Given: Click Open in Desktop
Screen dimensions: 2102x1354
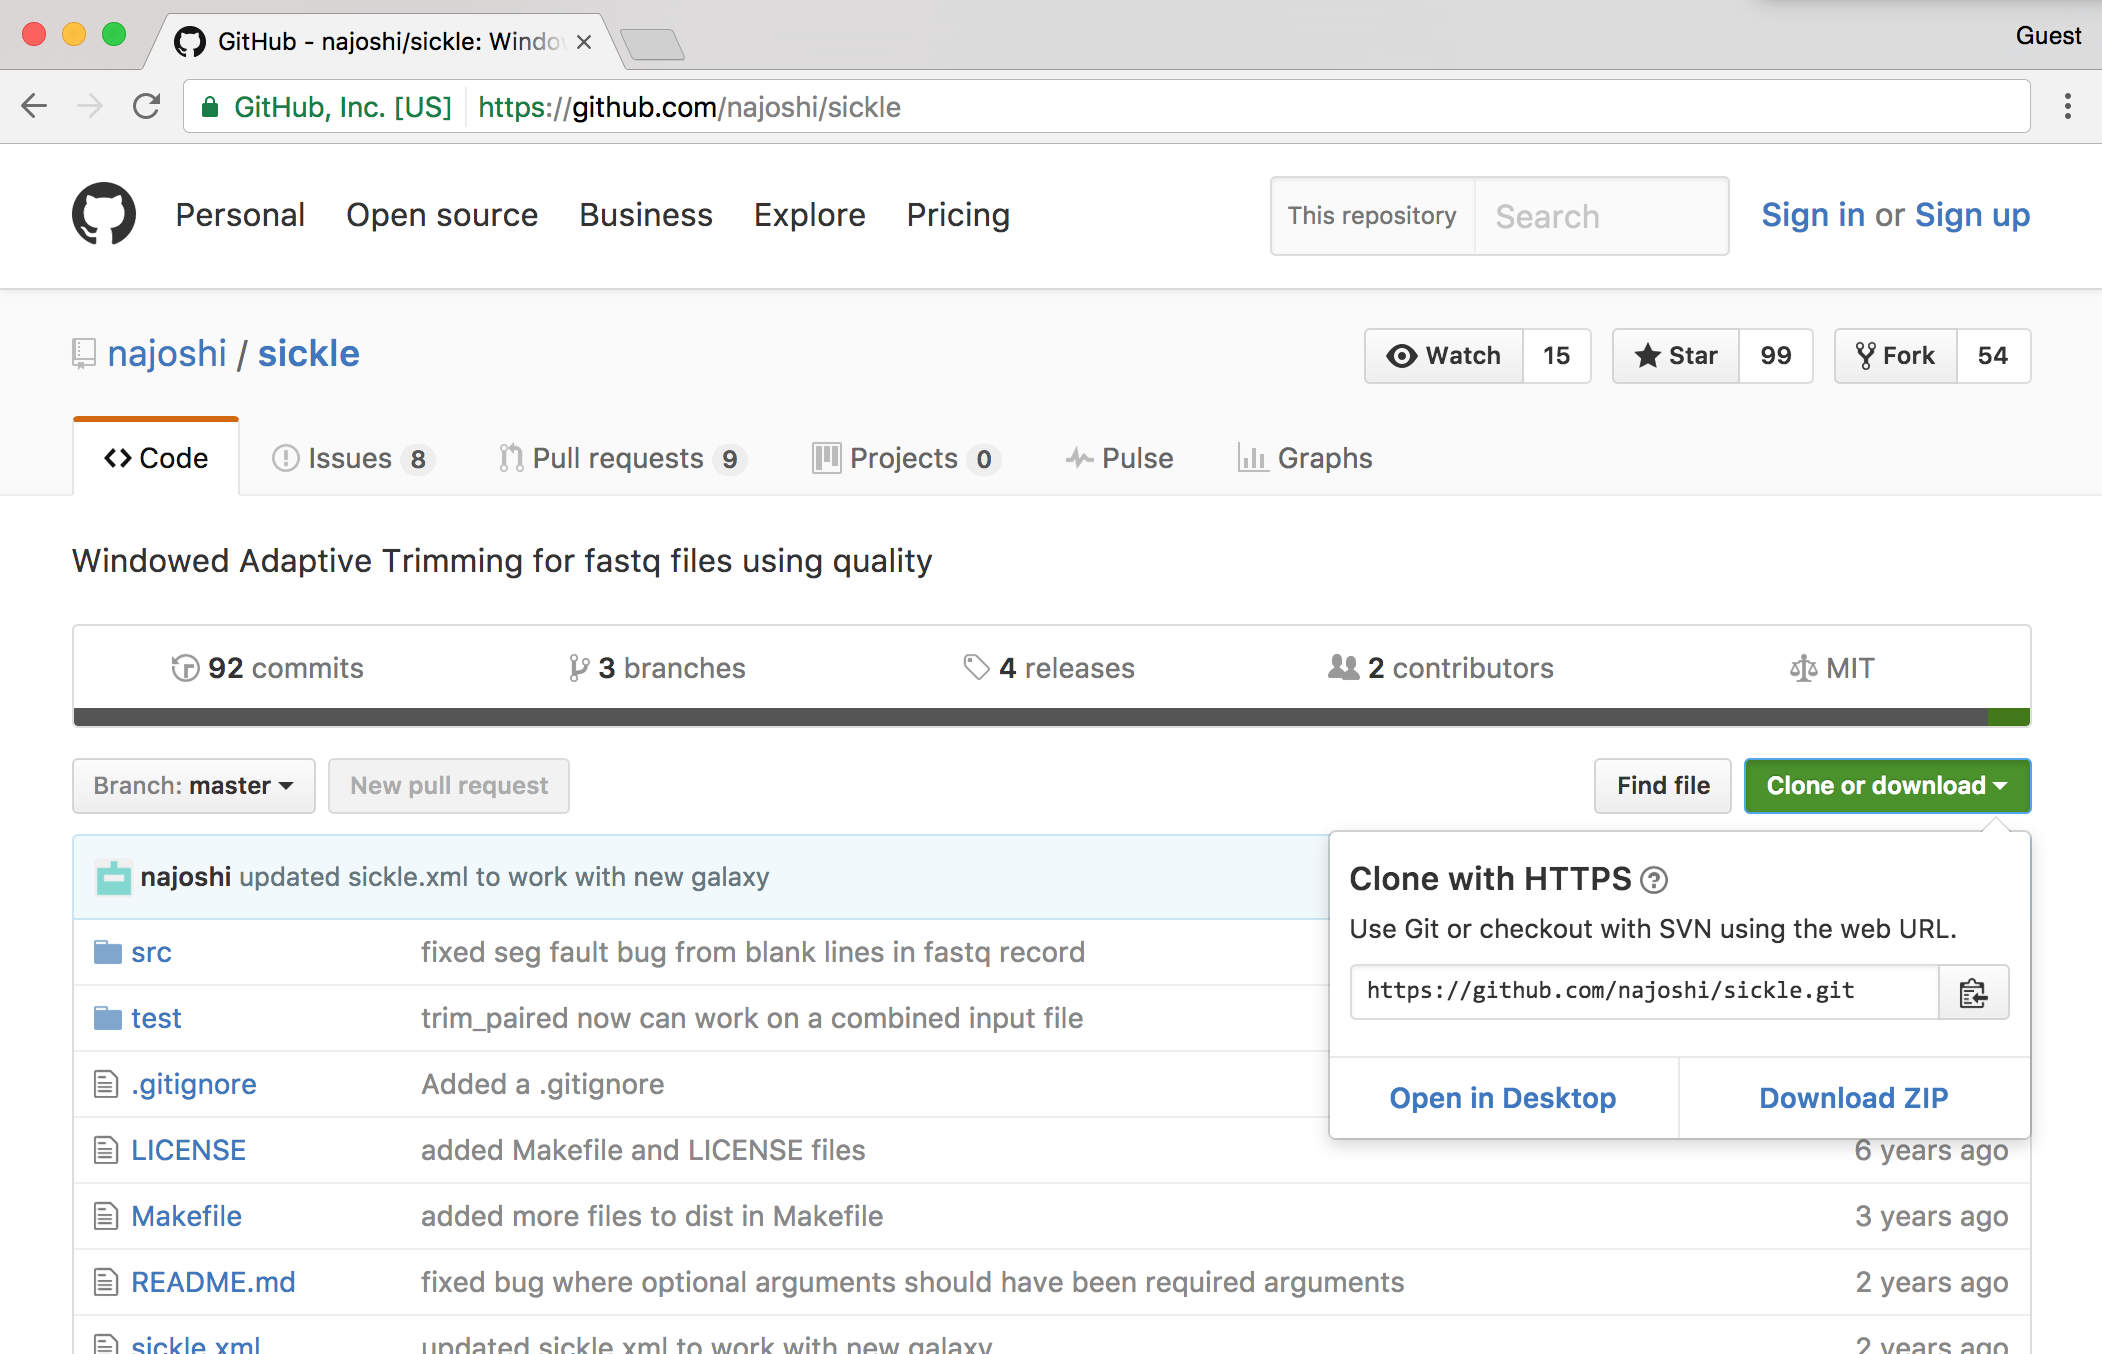Looking at the screenshot, I should coord(1503,1098).
